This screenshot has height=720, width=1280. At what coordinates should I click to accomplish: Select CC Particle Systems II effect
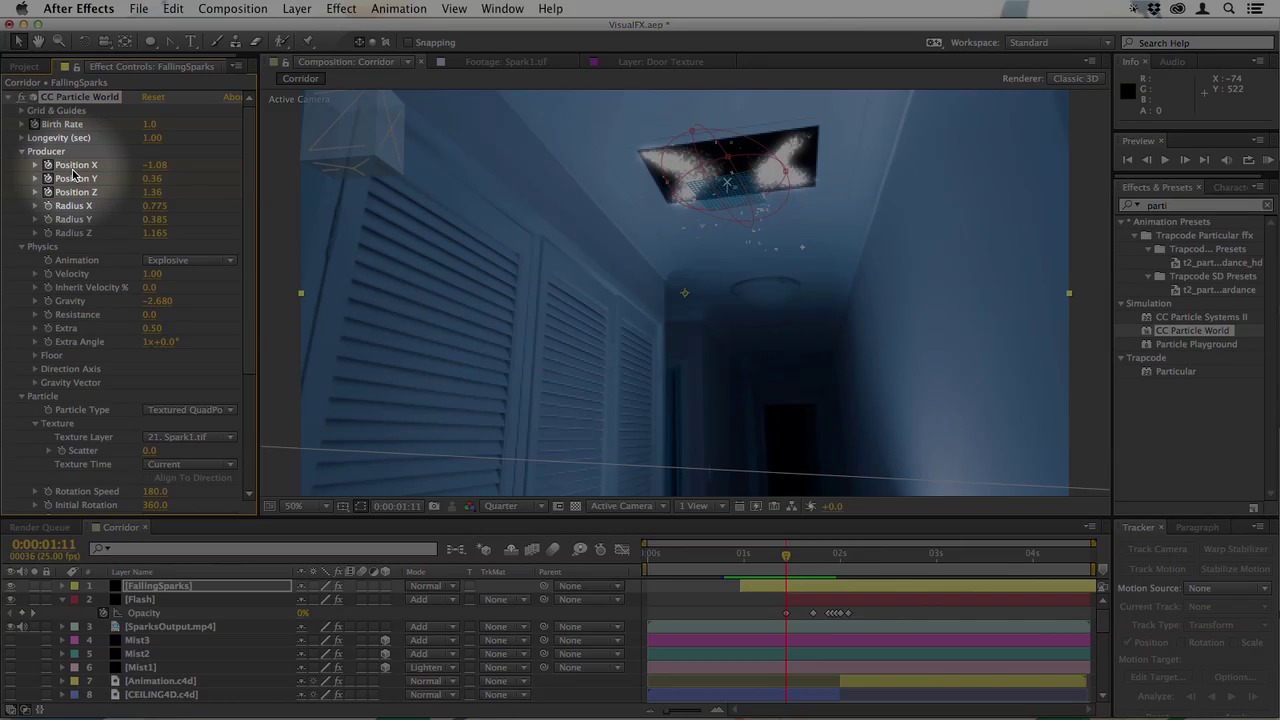point(1201,317)
